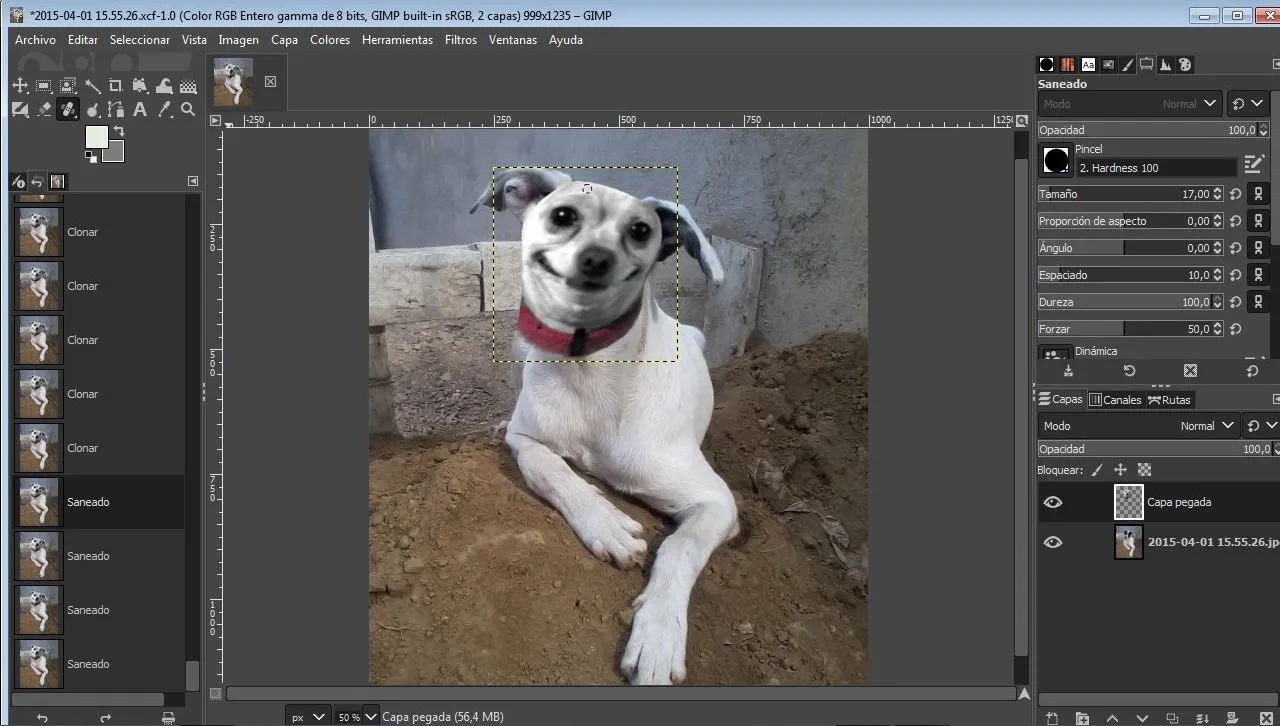Image resolution: width=1280 pixels, height=726 pixels.
Task: Open the Seleccionar menu
Action: coord(140,40)
